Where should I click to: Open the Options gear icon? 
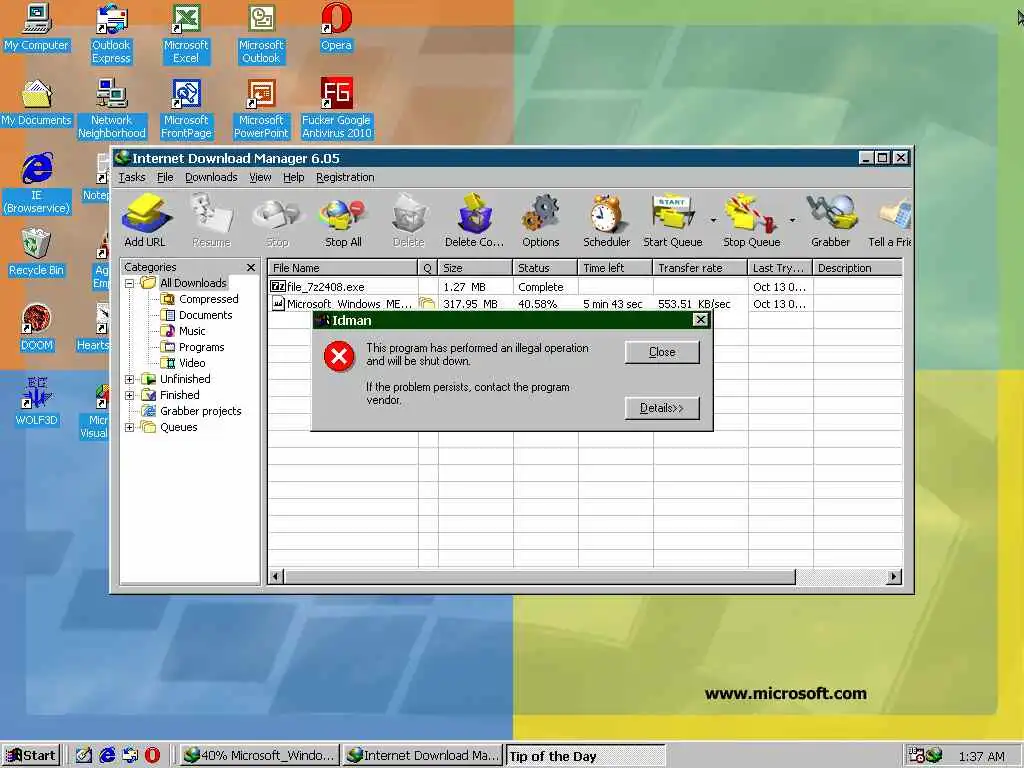(x=541, y=221)
